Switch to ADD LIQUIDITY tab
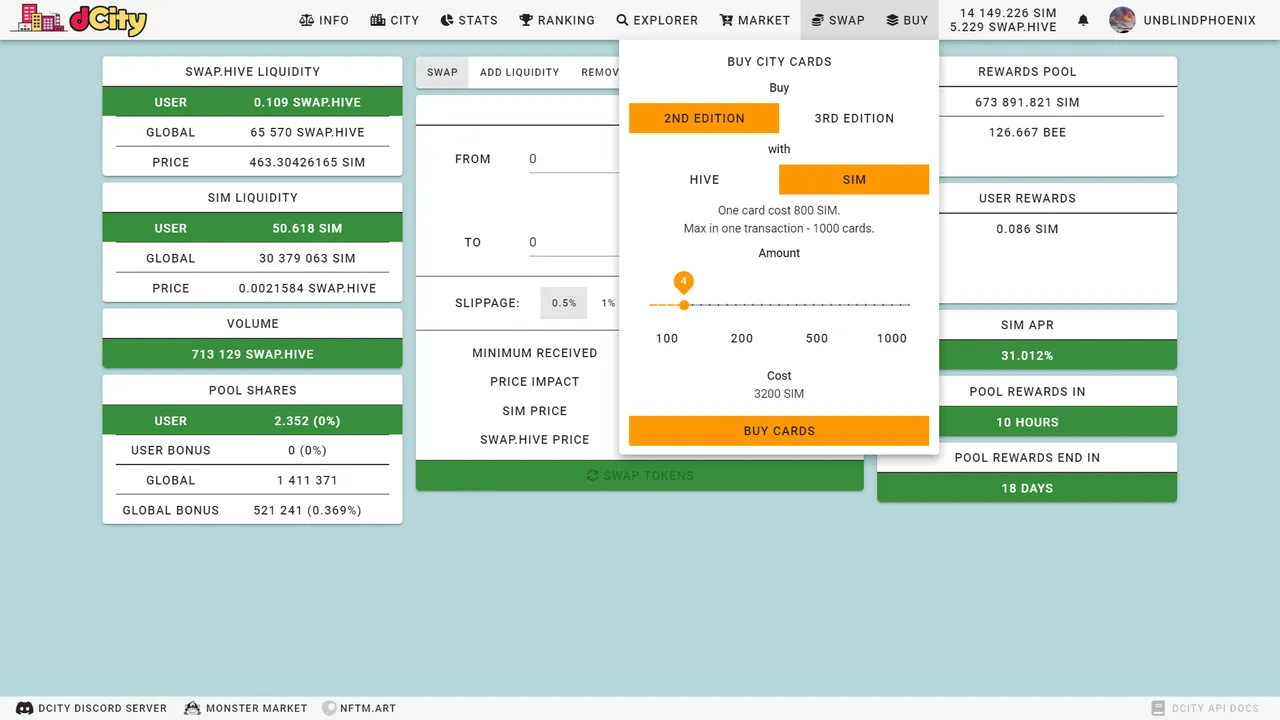 tap(520, 72)
